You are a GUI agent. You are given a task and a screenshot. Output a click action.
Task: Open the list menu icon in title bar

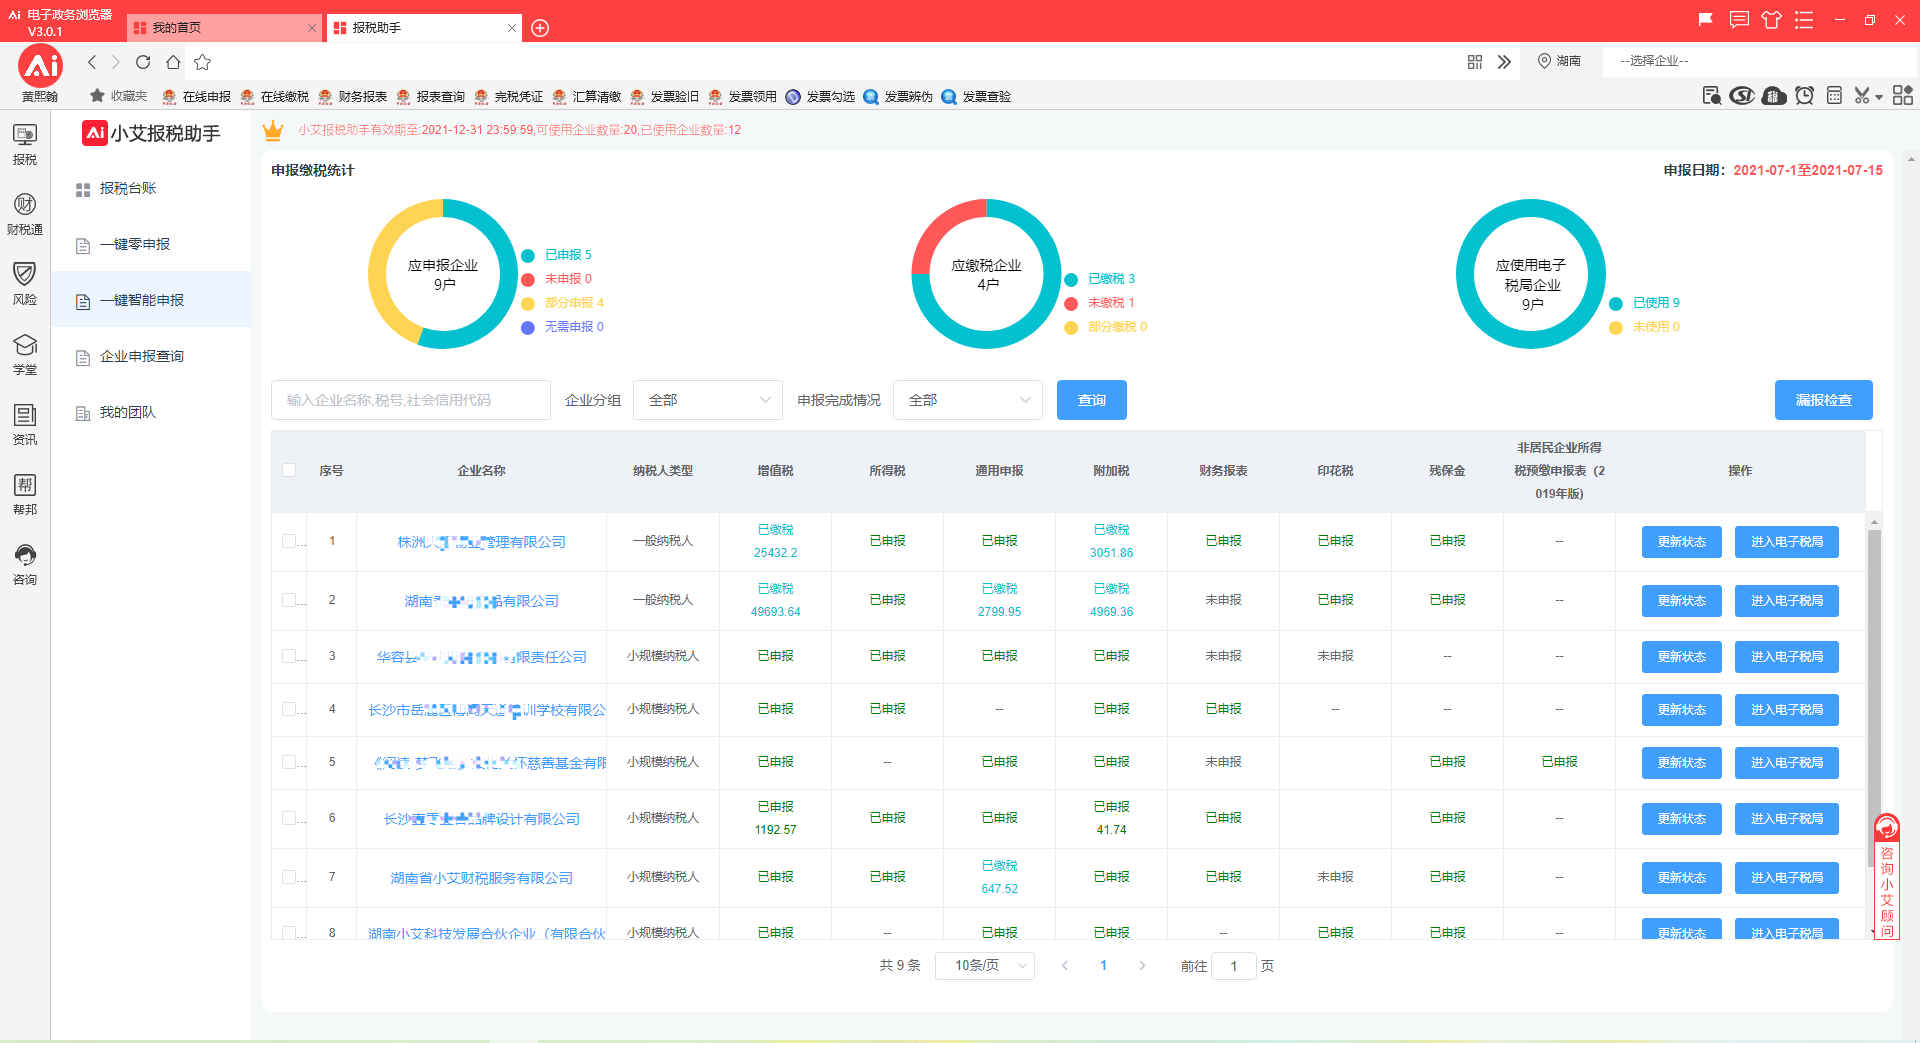[x=1804, y=20]
